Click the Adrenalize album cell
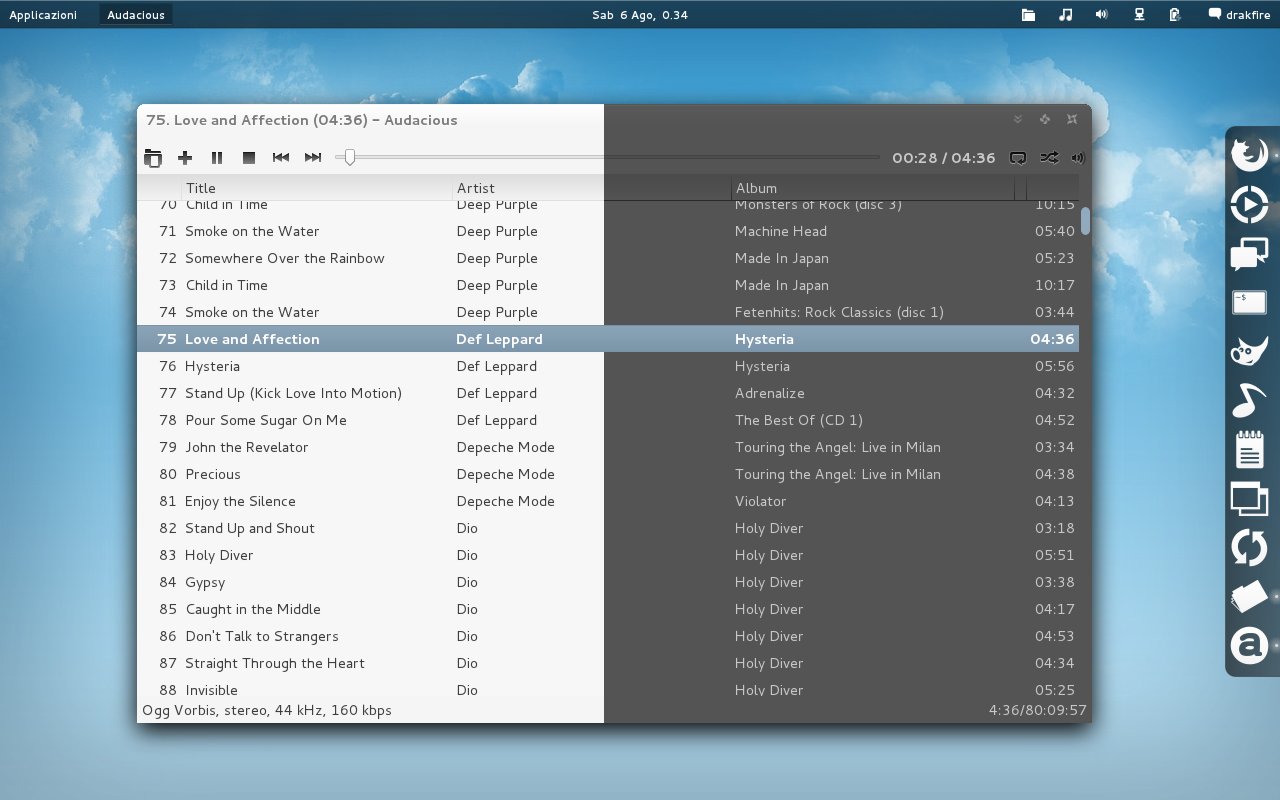The width and height of the screenshot is (1280, 800). pyautogui.click(x=769, y=393)
